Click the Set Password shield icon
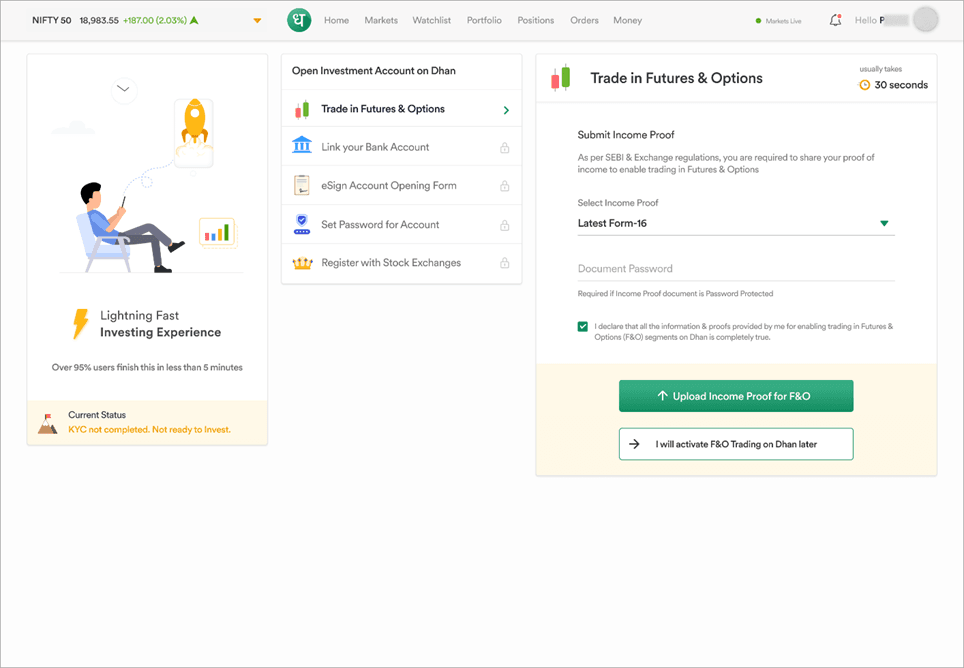This screenshot has height=668, width=964. tap(301, 224)
